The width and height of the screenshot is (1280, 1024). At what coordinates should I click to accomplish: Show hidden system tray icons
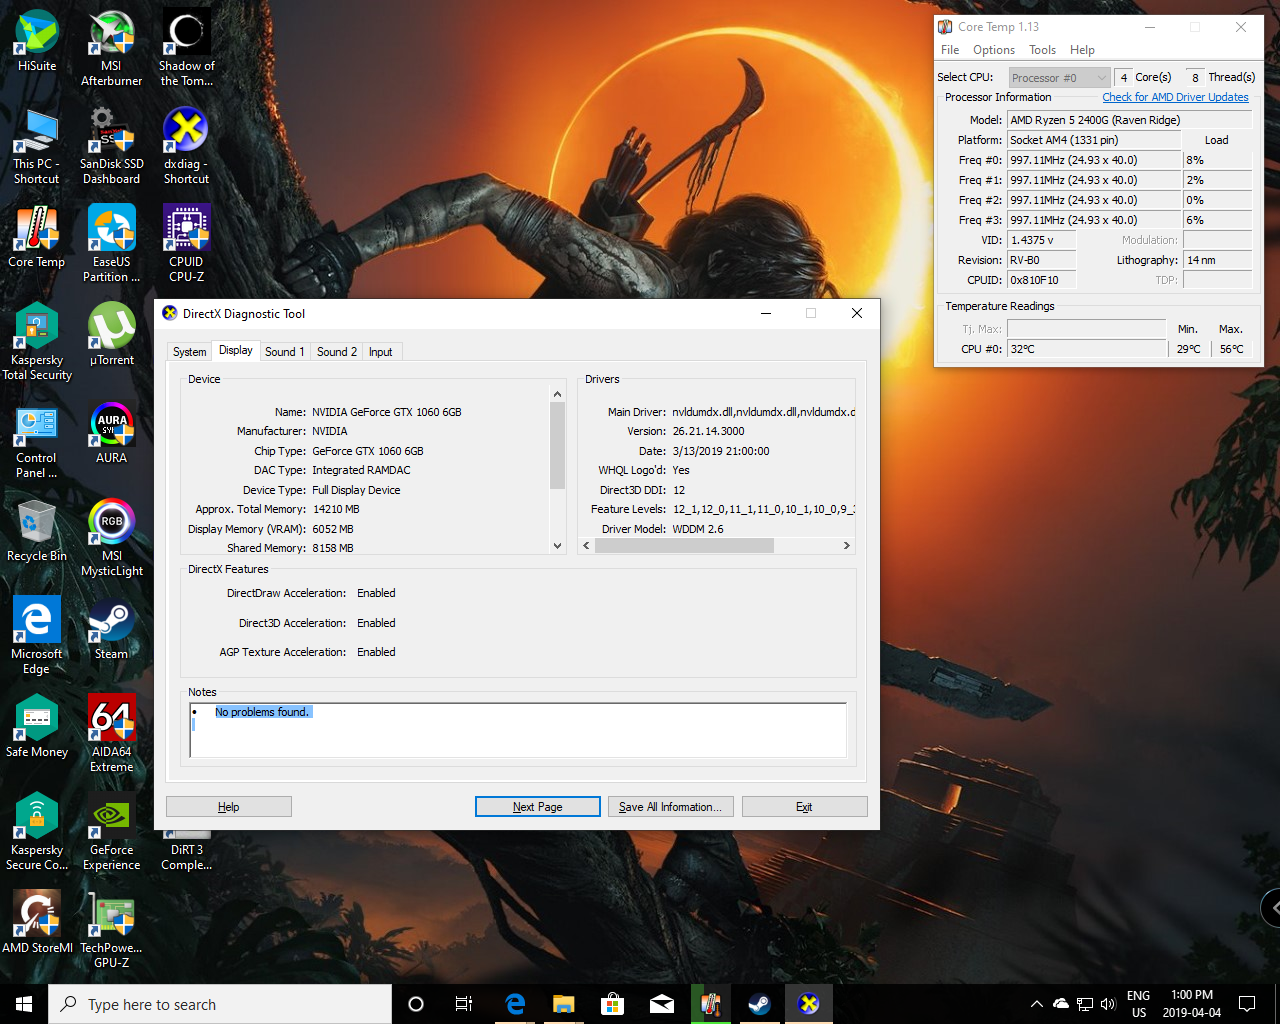pos(1037,1004)
